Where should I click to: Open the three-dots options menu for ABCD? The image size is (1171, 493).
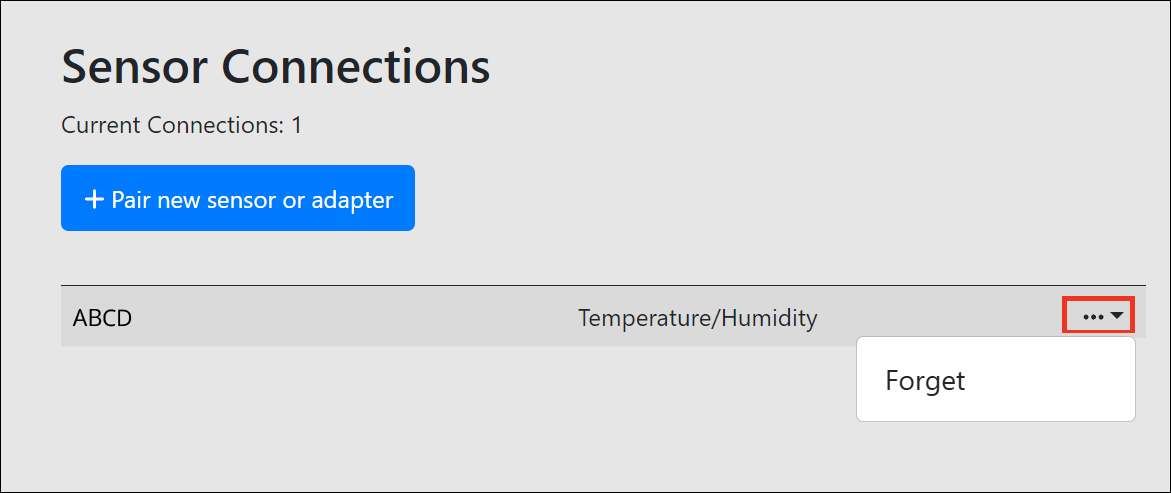tap(1096, 317)
